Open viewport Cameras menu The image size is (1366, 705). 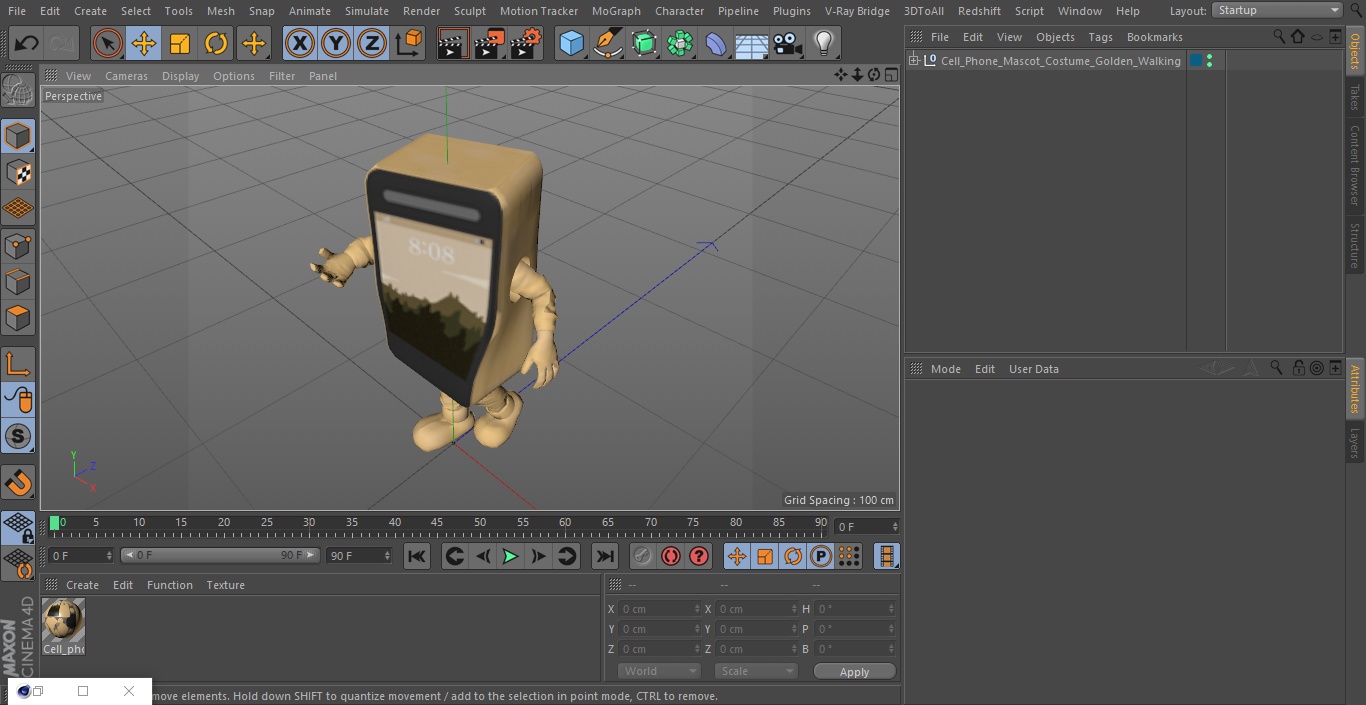click(126, 76)
